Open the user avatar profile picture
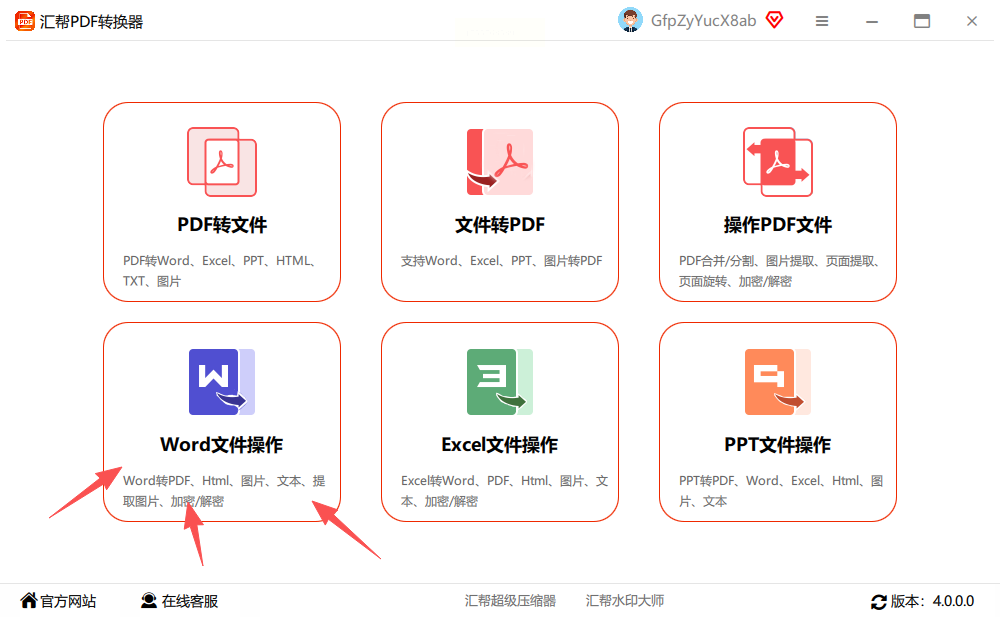The width and height of the screenshot is (1000, 617). pos(630,20)
